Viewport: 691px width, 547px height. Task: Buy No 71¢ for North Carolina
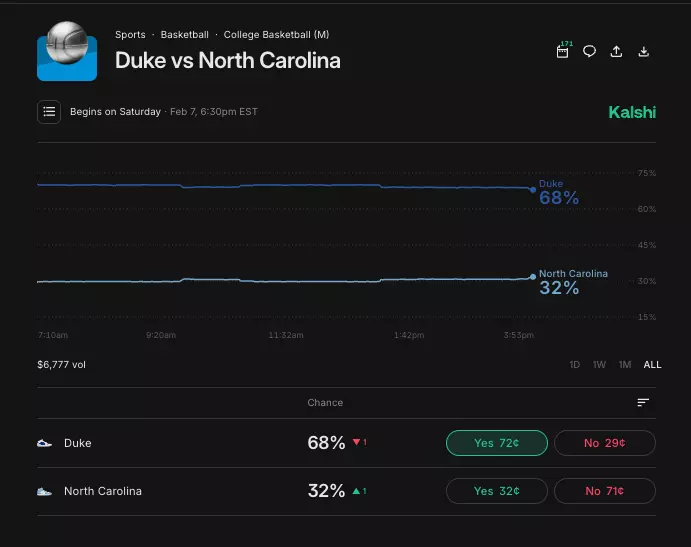click(605, 491)
